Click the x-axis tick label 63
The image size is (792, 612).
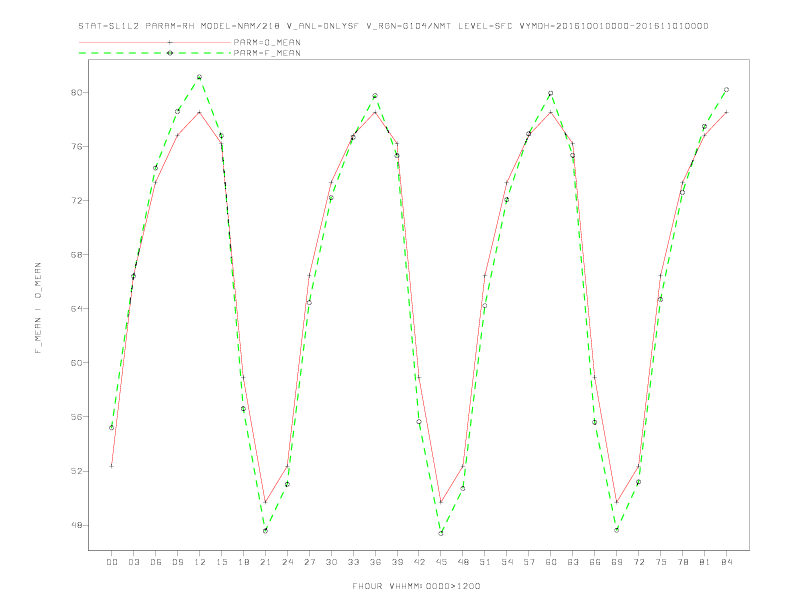click(573, 562)
